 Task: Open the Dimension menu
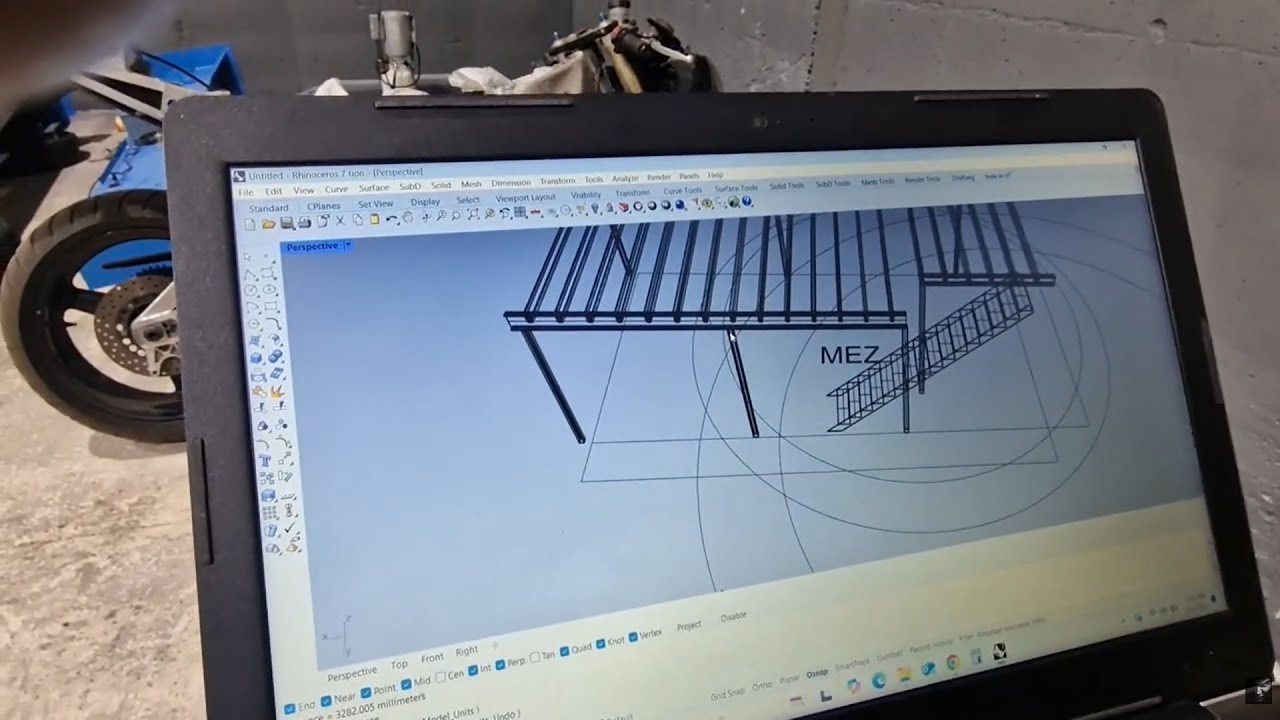pos(511,182)
